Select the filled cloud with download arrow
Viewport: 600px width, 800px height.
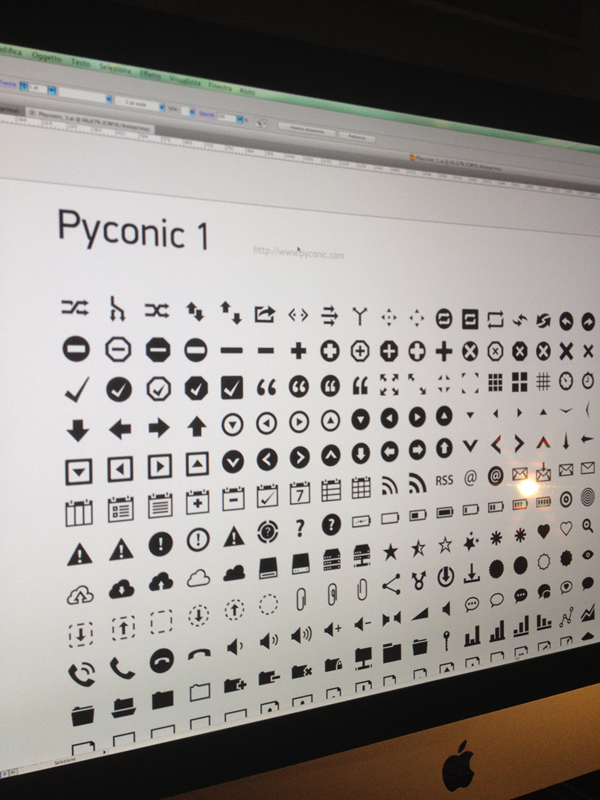(121, 589)
